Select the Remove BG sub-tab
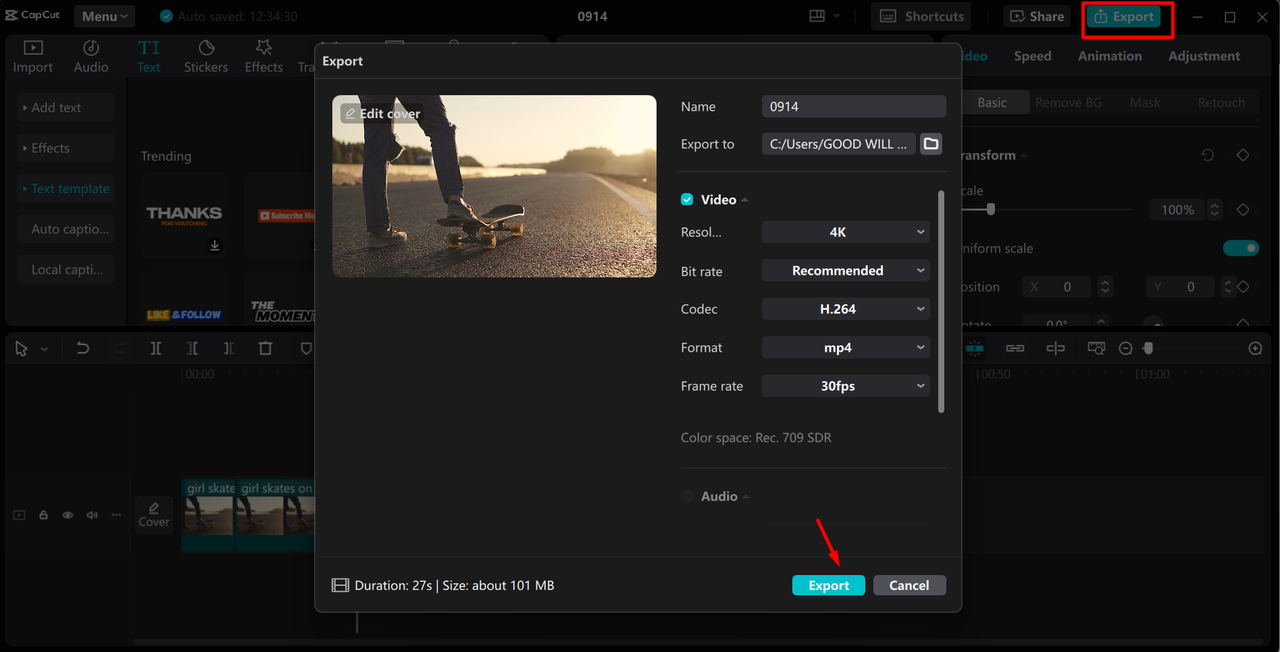The width and height of the screenshot is (1280, 652). 1068,102
